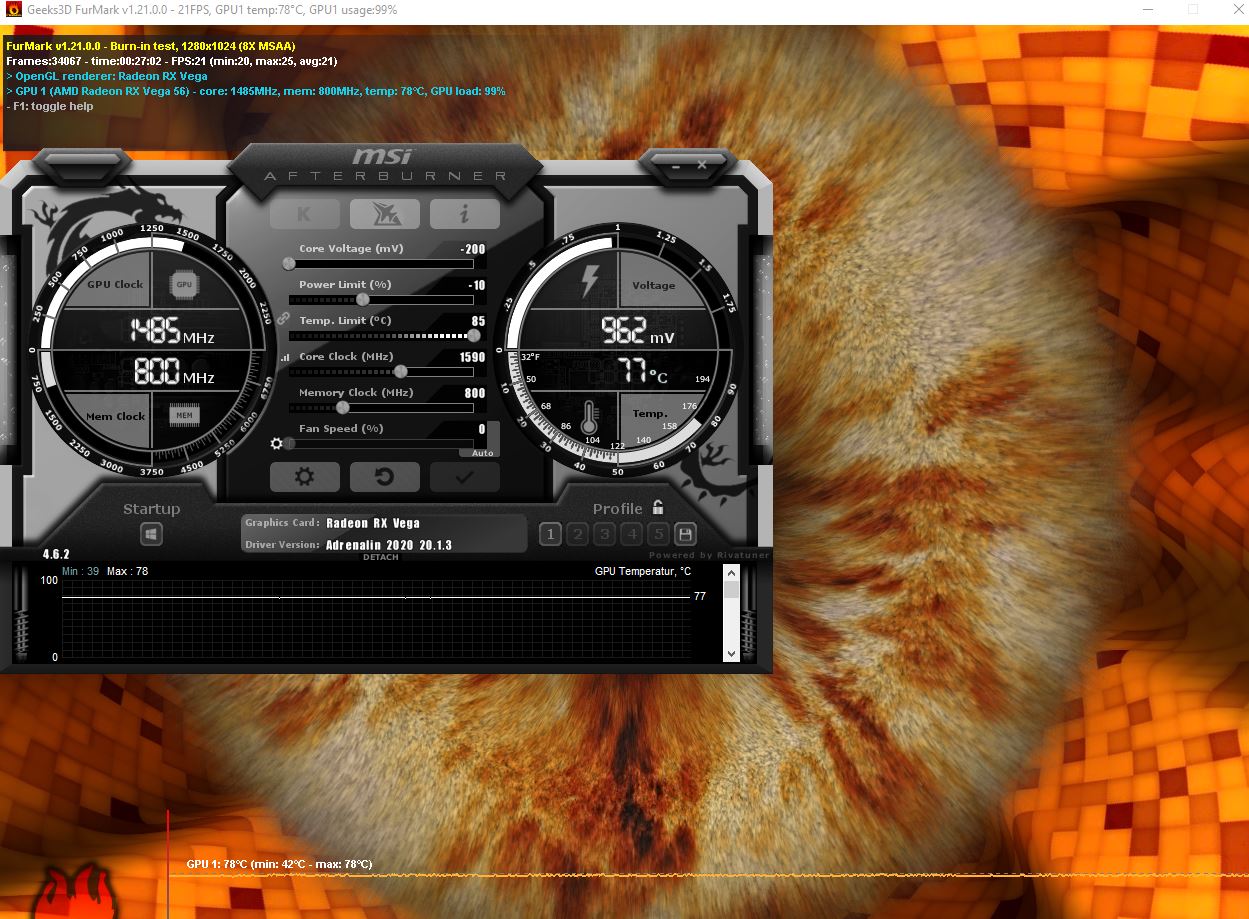The width and height of the screenshot is (1249, 919).
Task: Click the Core Clock value field 1590
Action: pos(472,357)
